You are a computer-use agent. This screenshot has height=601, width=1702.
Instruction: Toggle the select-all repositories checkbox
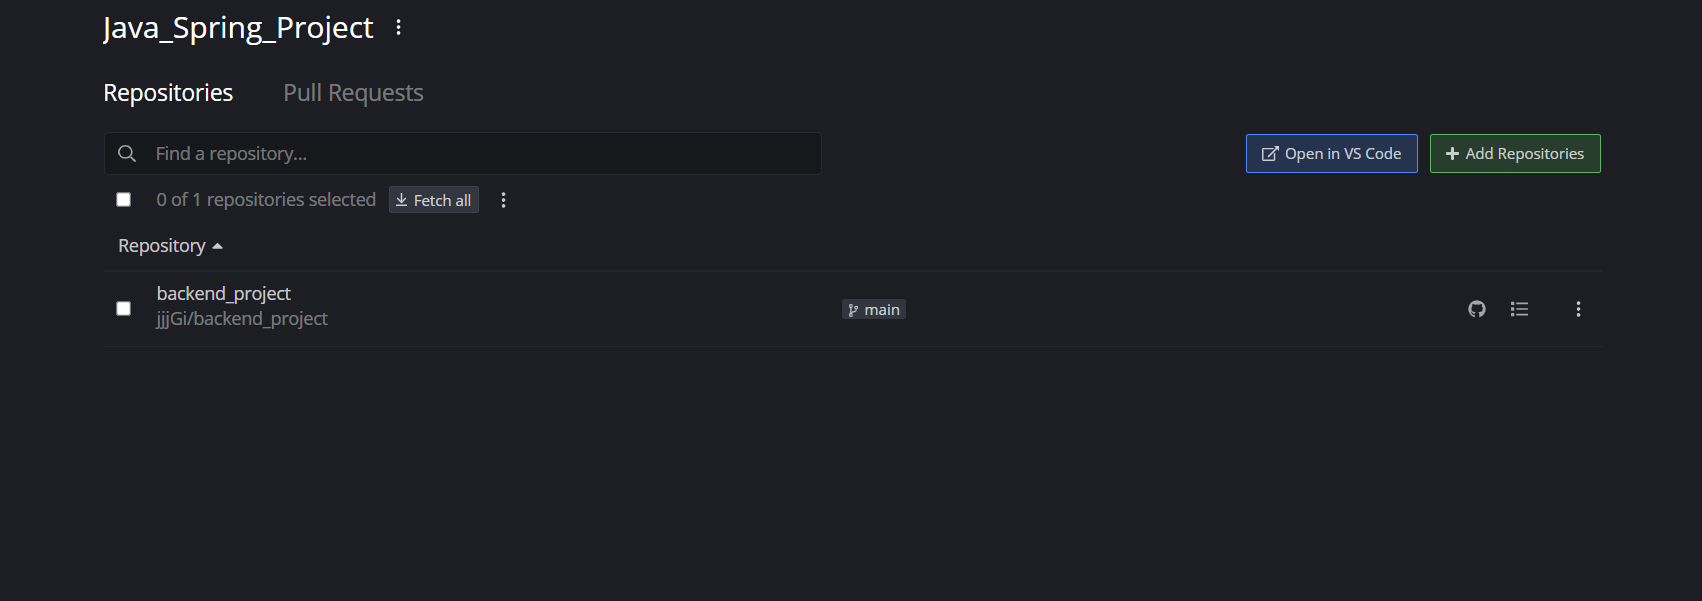pyautogui.click(x=123, y=199)
